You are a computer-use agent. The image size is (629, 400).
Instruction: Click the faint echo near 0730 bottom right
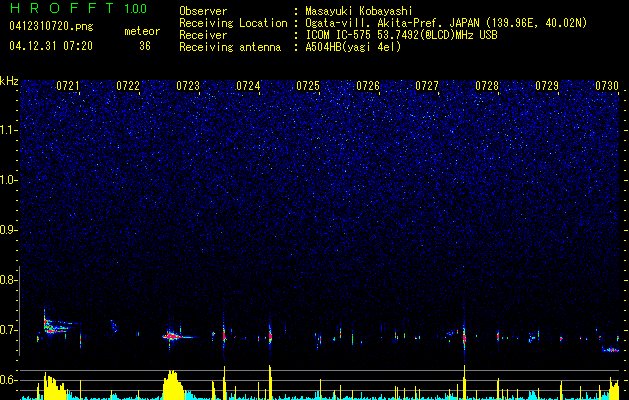(x=611, y=350)
